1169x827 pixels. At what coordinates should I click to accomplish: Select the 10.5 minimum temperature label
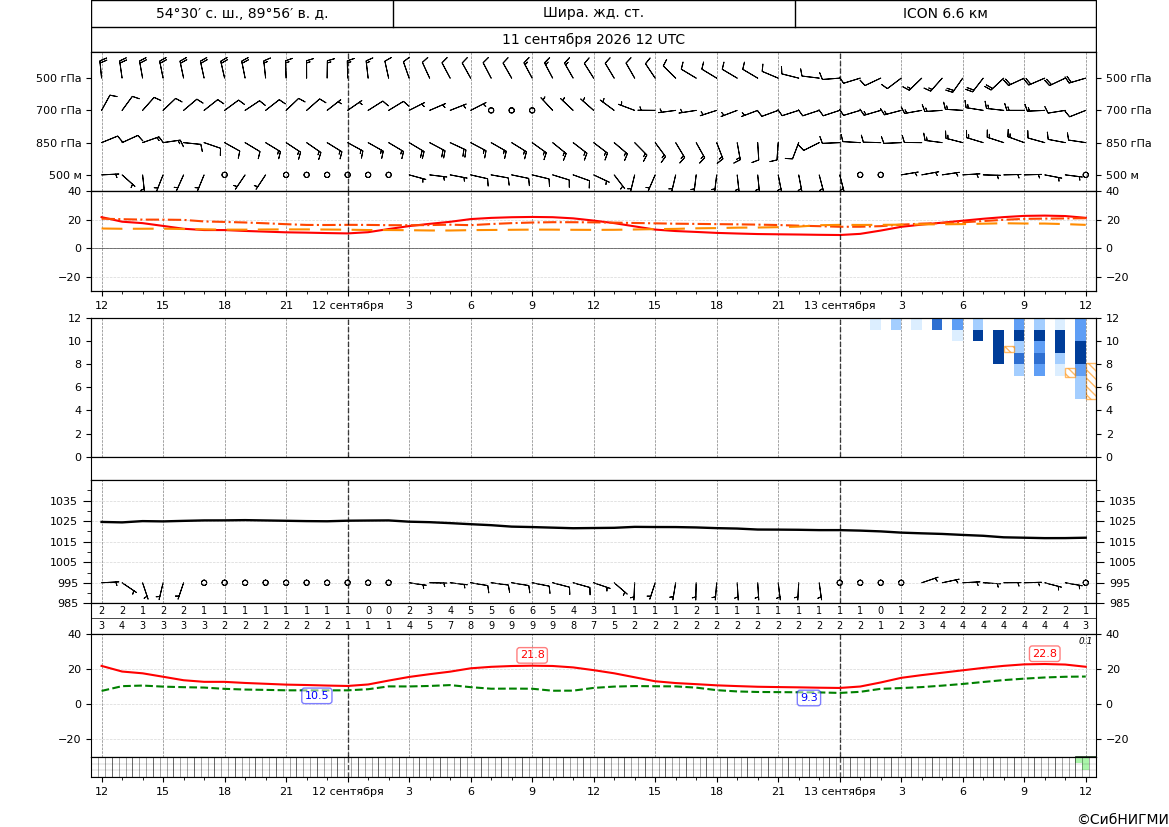pos(316,696)
